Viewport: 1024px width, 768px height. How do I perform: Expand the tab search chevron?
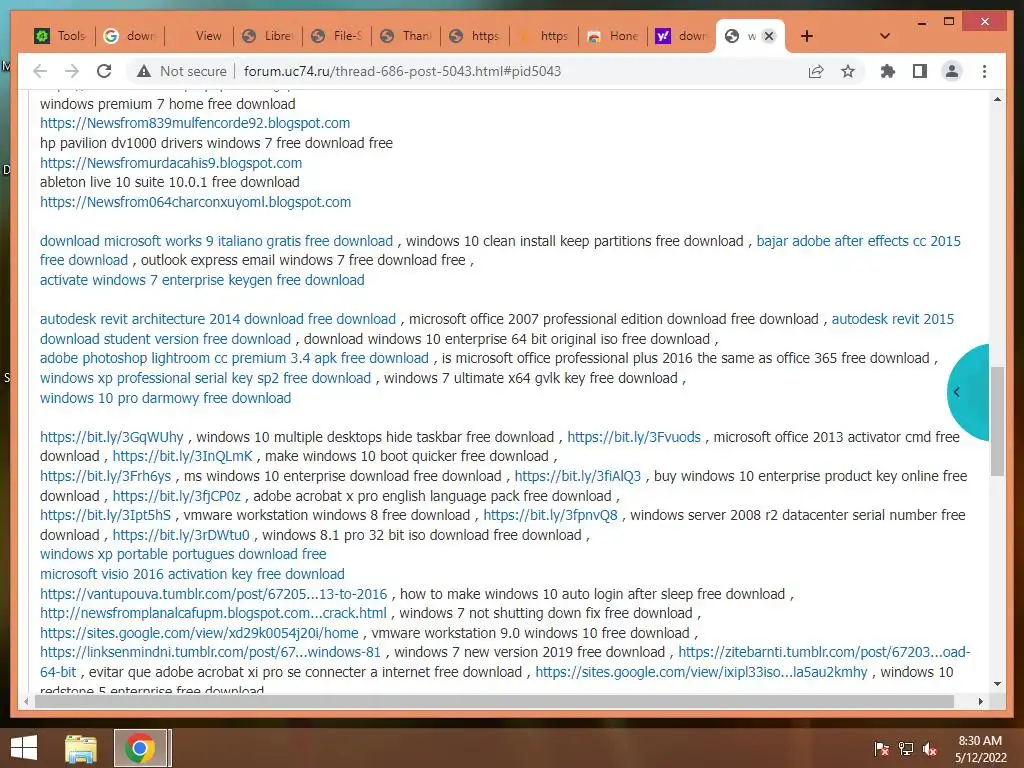[x=885, y=36]
